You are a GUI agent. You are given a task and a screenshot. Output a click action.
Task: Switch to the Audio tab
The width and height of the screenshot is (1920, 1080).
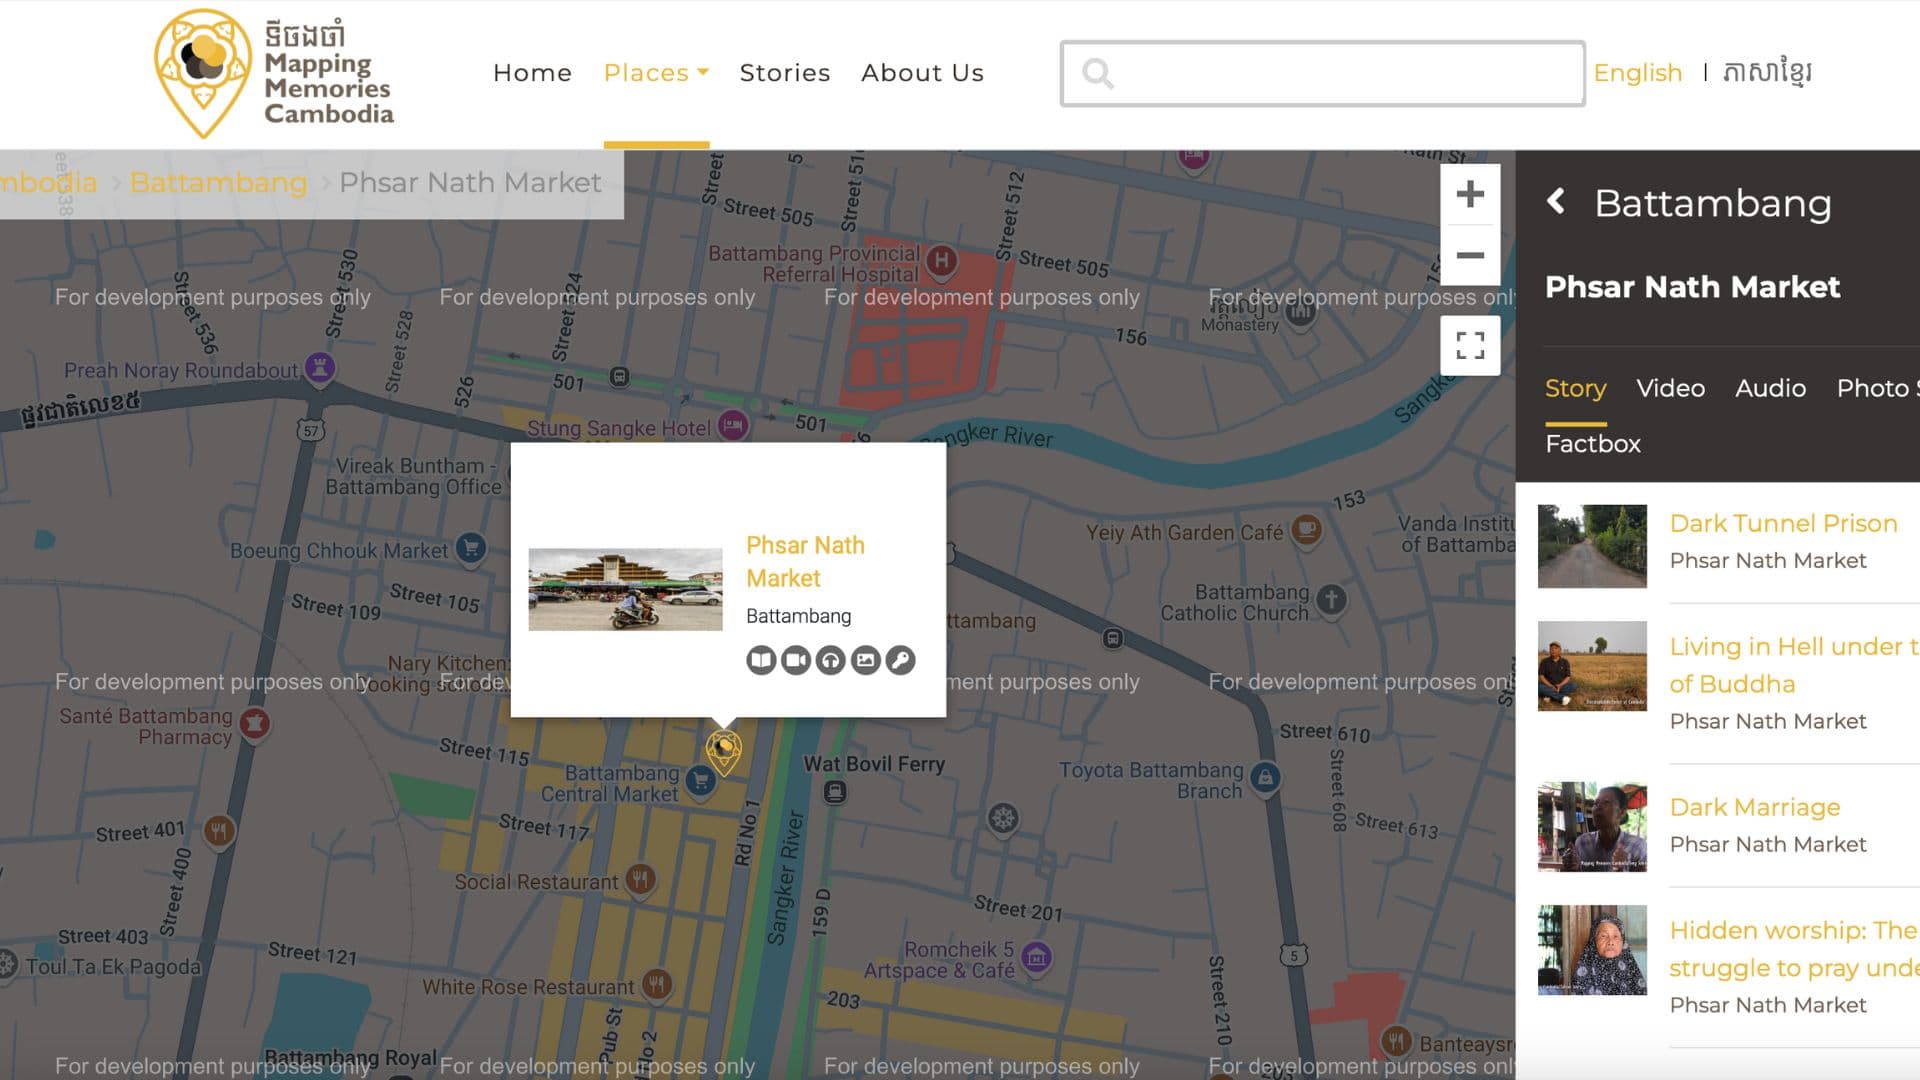click(1770, 388)
